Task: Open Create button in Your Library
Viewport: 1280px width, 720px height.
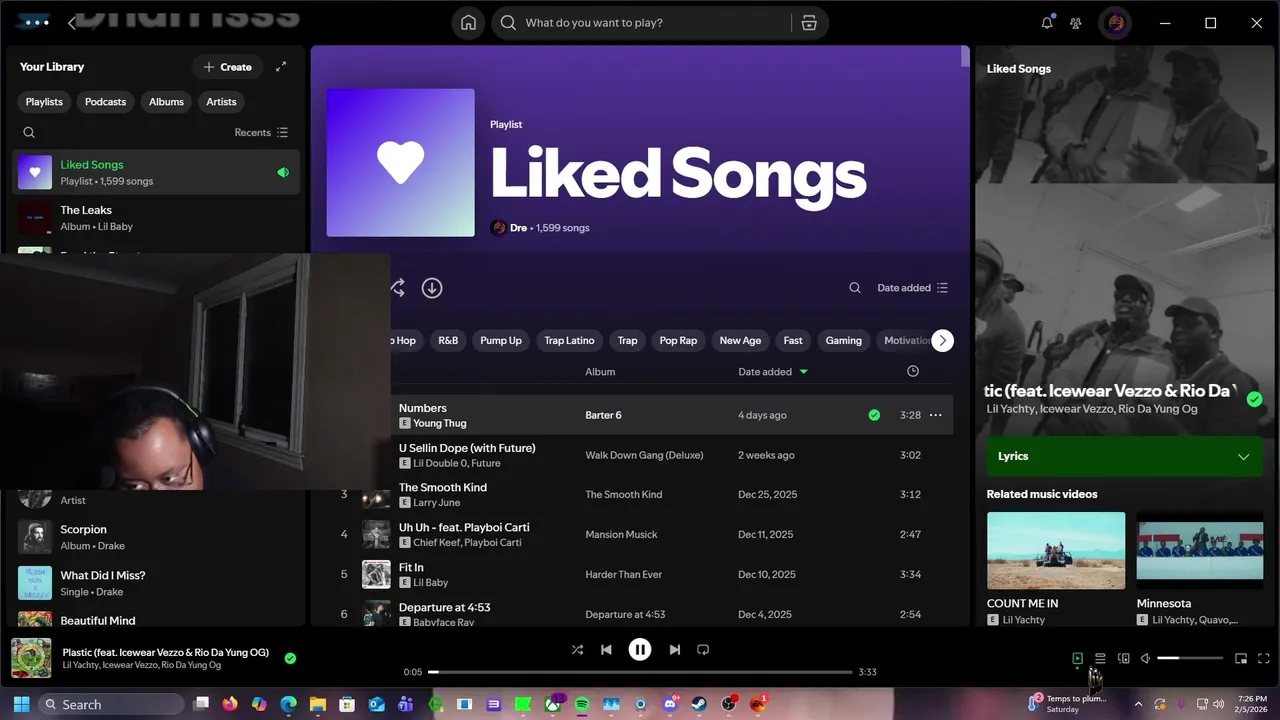Action: [227, 67]
